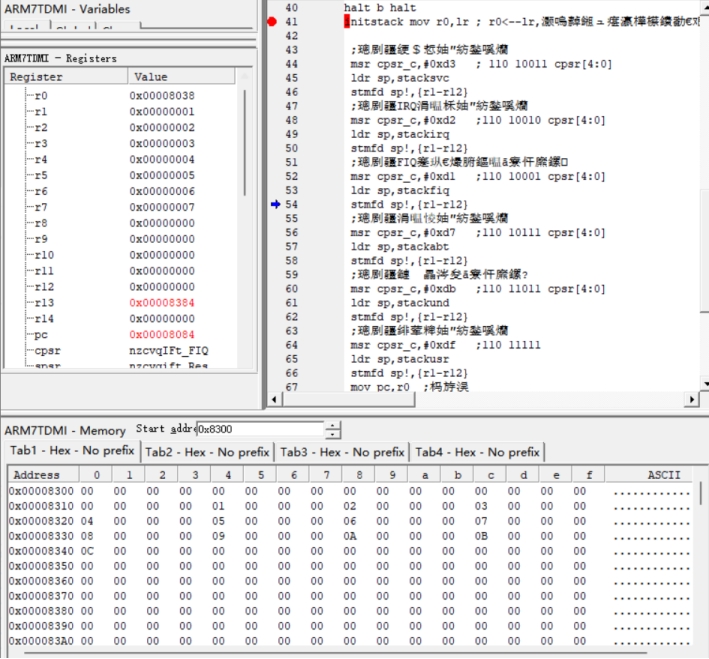Click memory column header f
709x659 pixels.
pos(589,475)
